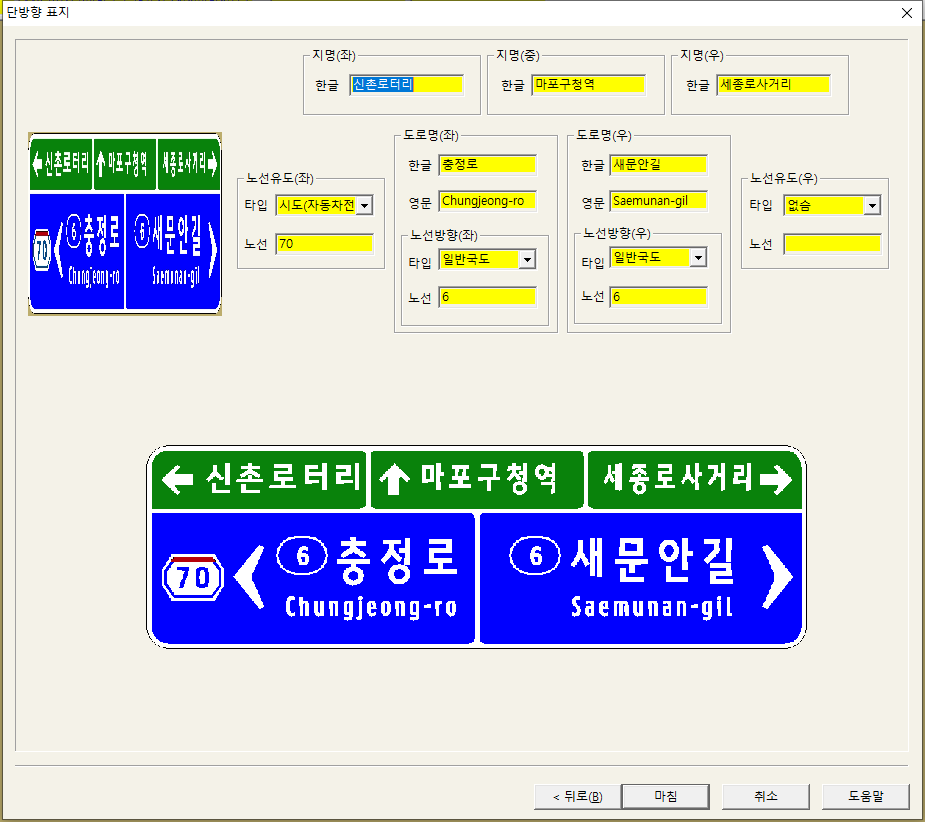
Task: Click the right arrow after 세종로사거리 in large sign
Action: (775, 480)
